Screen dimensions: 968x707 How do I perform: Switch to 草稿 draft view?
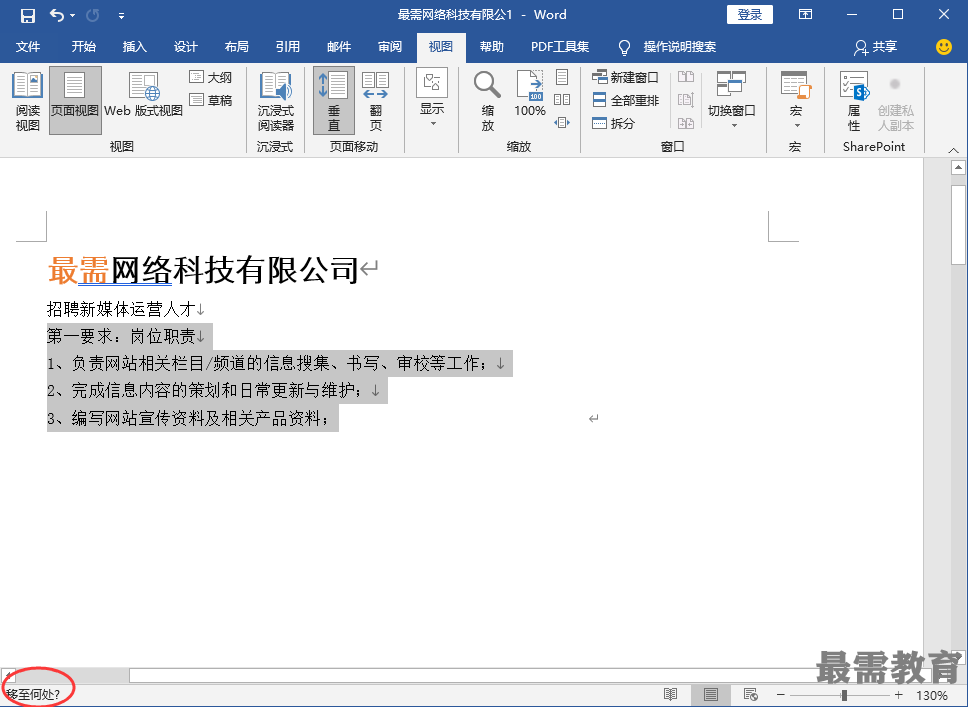click(211, 99)
